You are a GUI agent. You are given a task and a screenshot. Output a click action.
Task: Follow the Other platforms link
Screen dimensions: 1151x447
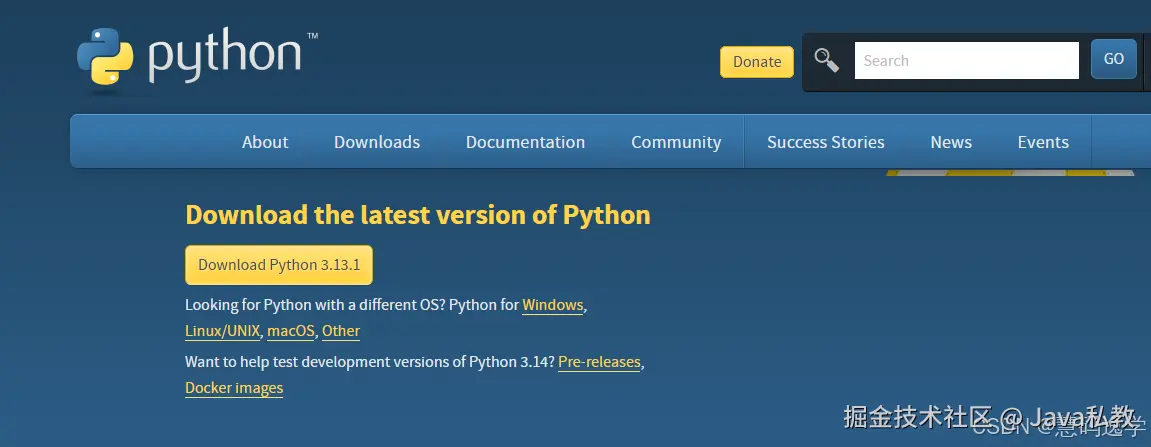click(341, 331)
